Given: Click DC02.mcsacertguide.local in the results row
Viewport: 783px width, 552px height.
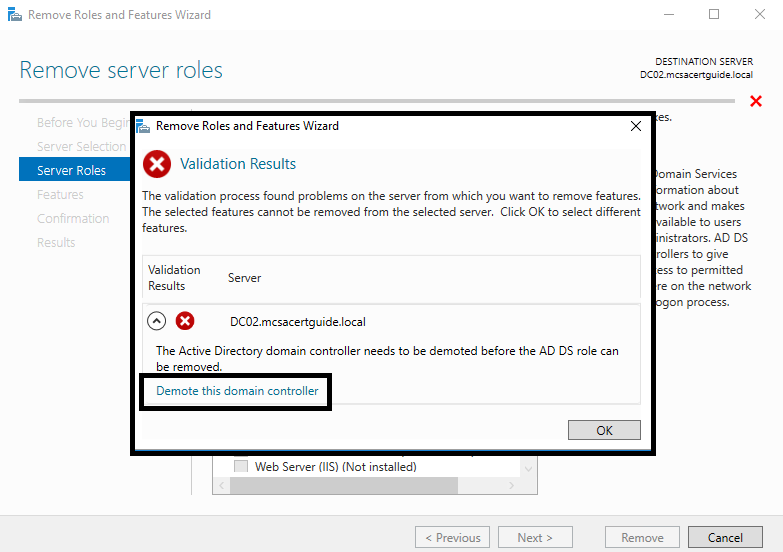Looking at the screenshot, I should coord(298,322).
